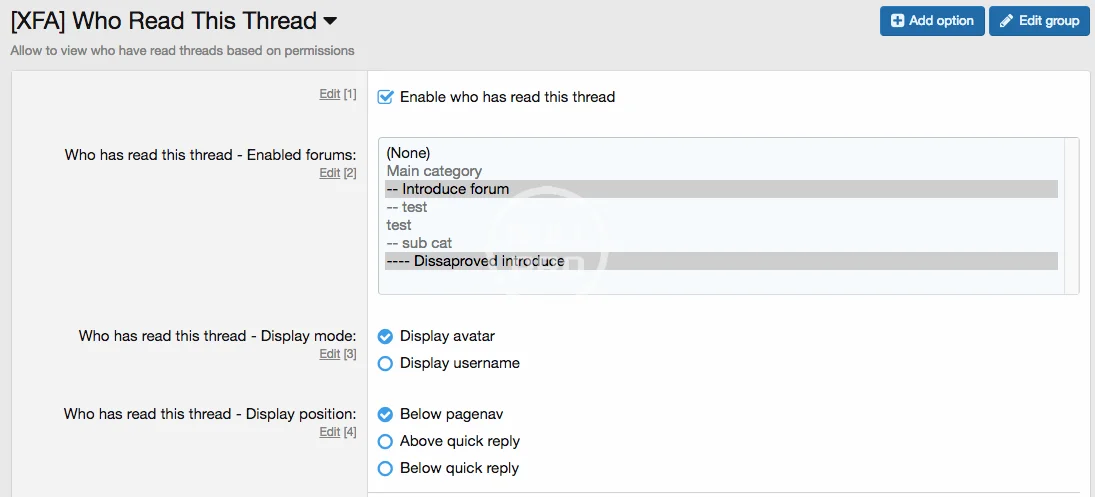
Task: Select Display avatar radio option
Action: coord(385,337)
